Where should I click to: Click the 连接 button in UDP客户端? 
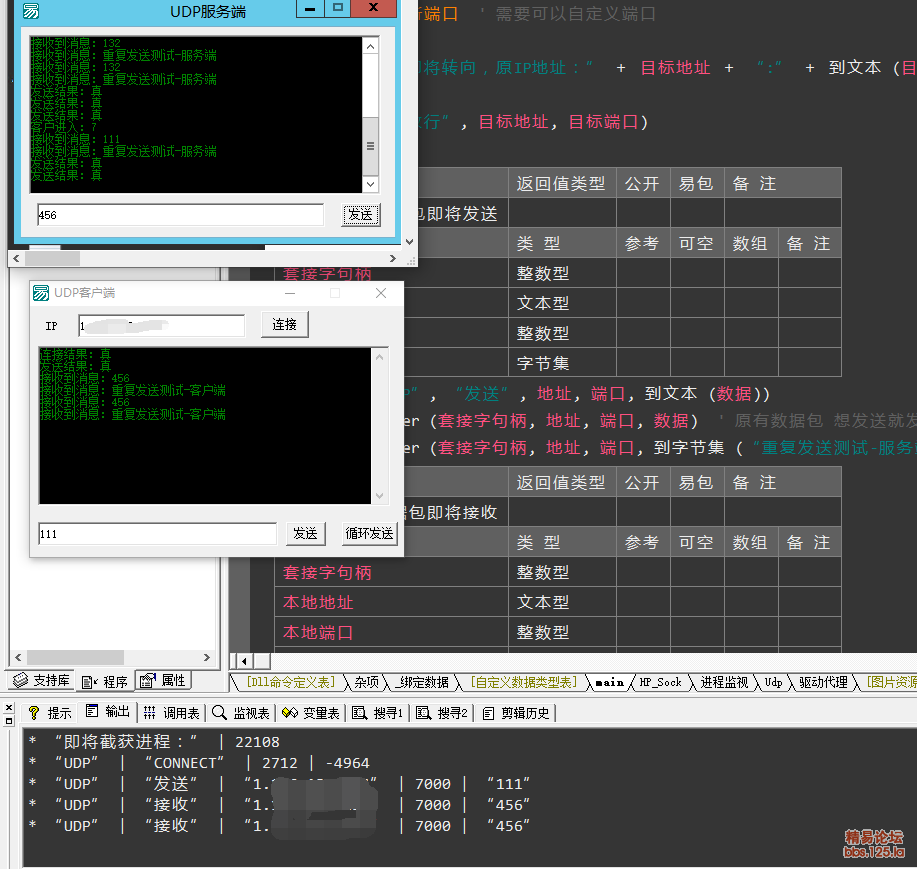point(284,325)
